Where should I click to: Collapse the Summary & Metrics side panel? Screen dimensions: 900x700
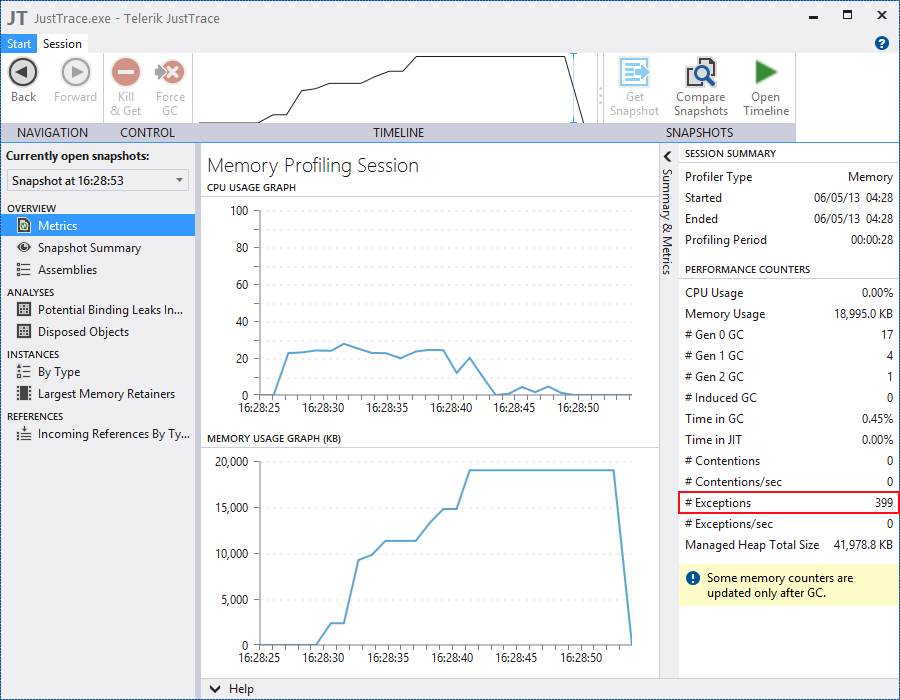[x=668, y=157]
